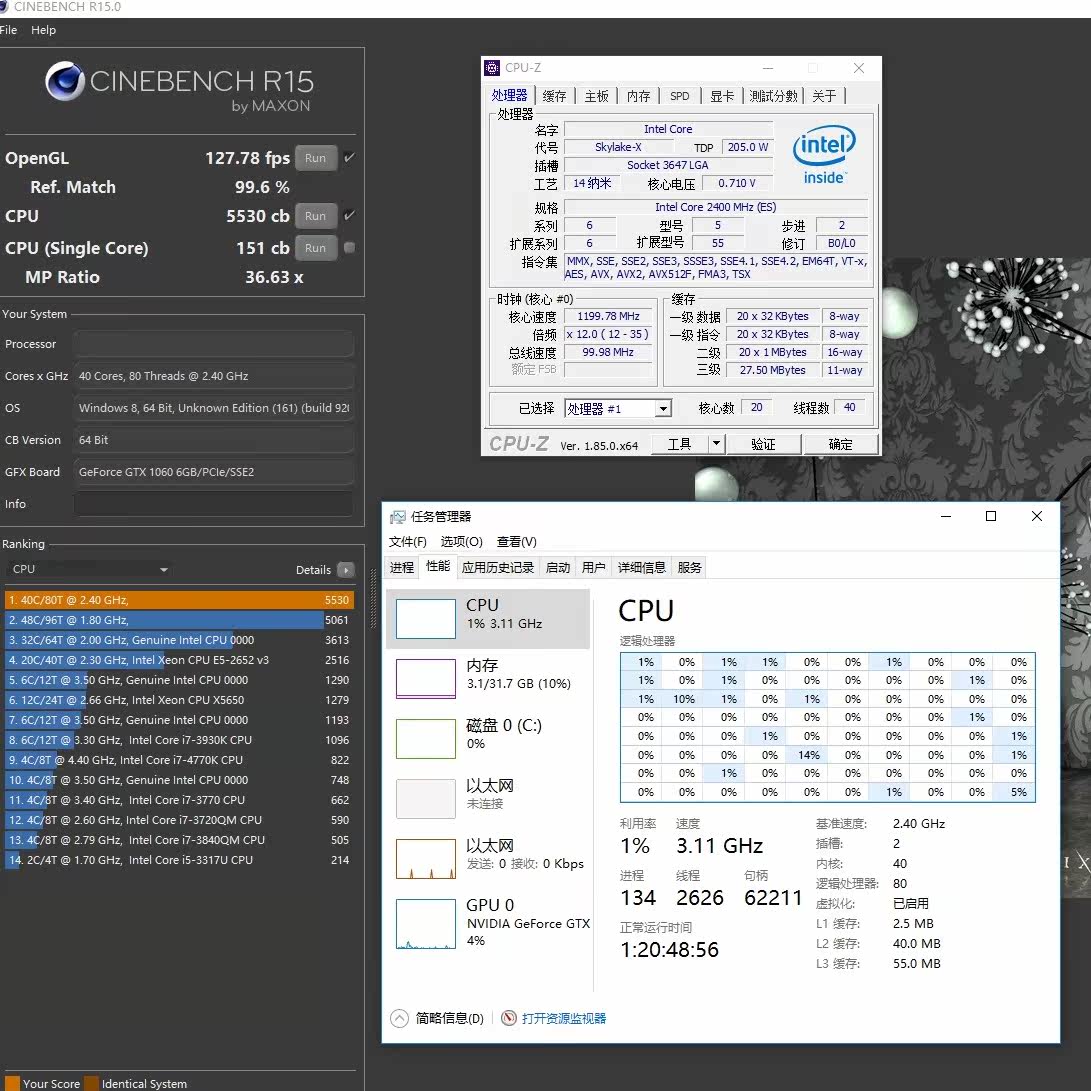Image resolution: width=1091 pixels, height=1091 pixels.
Task: Switch to CPU-Z 内存 tab
Action: click(x=638, y=96)
